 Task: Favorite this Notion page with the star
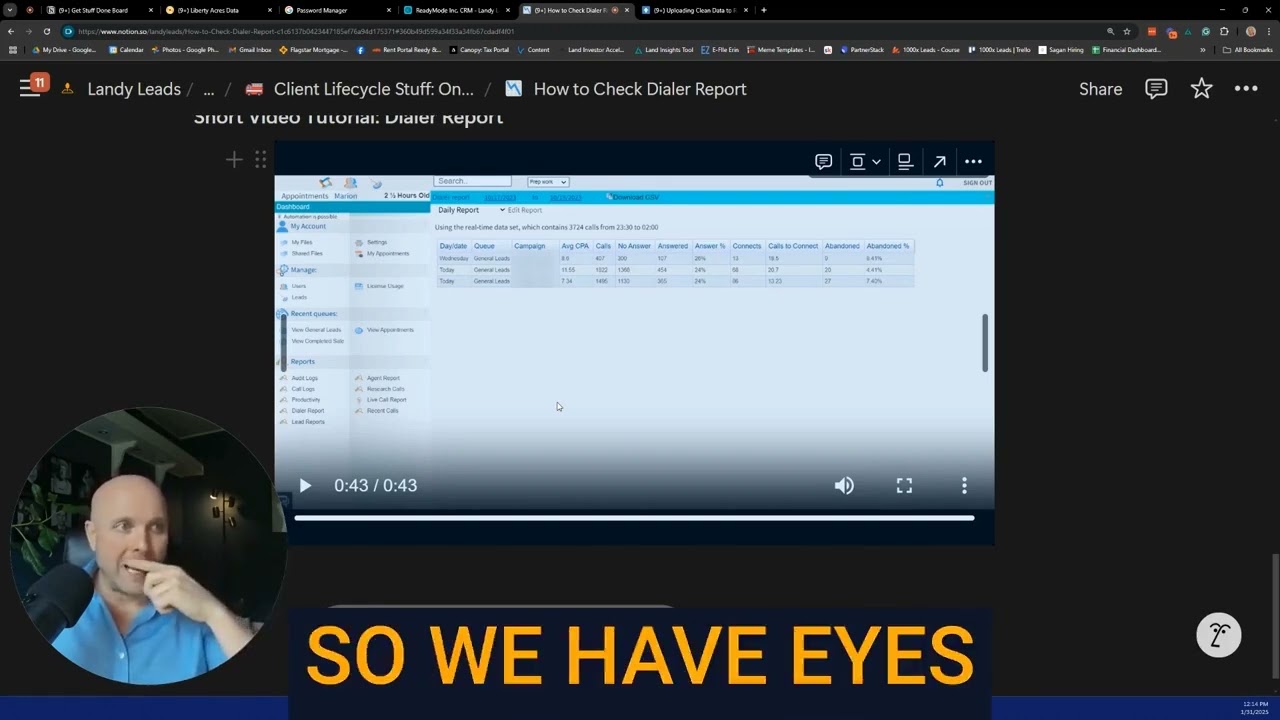click(1201, 89)
